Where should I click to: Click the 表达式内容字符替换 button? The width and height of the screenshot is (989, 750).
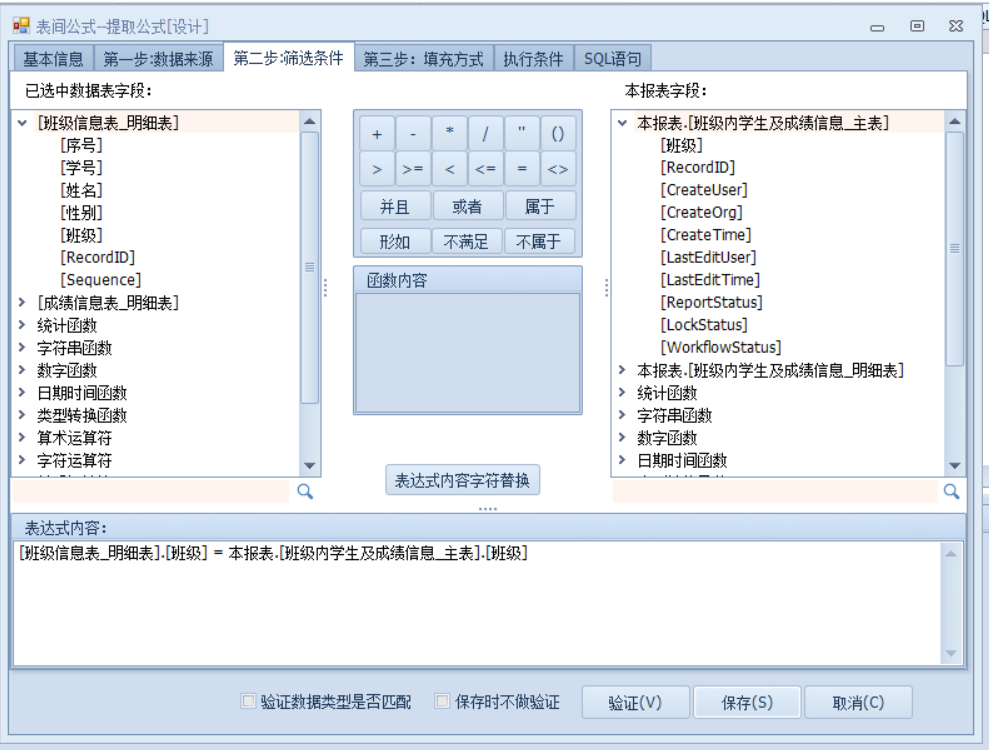coord(462,480)
